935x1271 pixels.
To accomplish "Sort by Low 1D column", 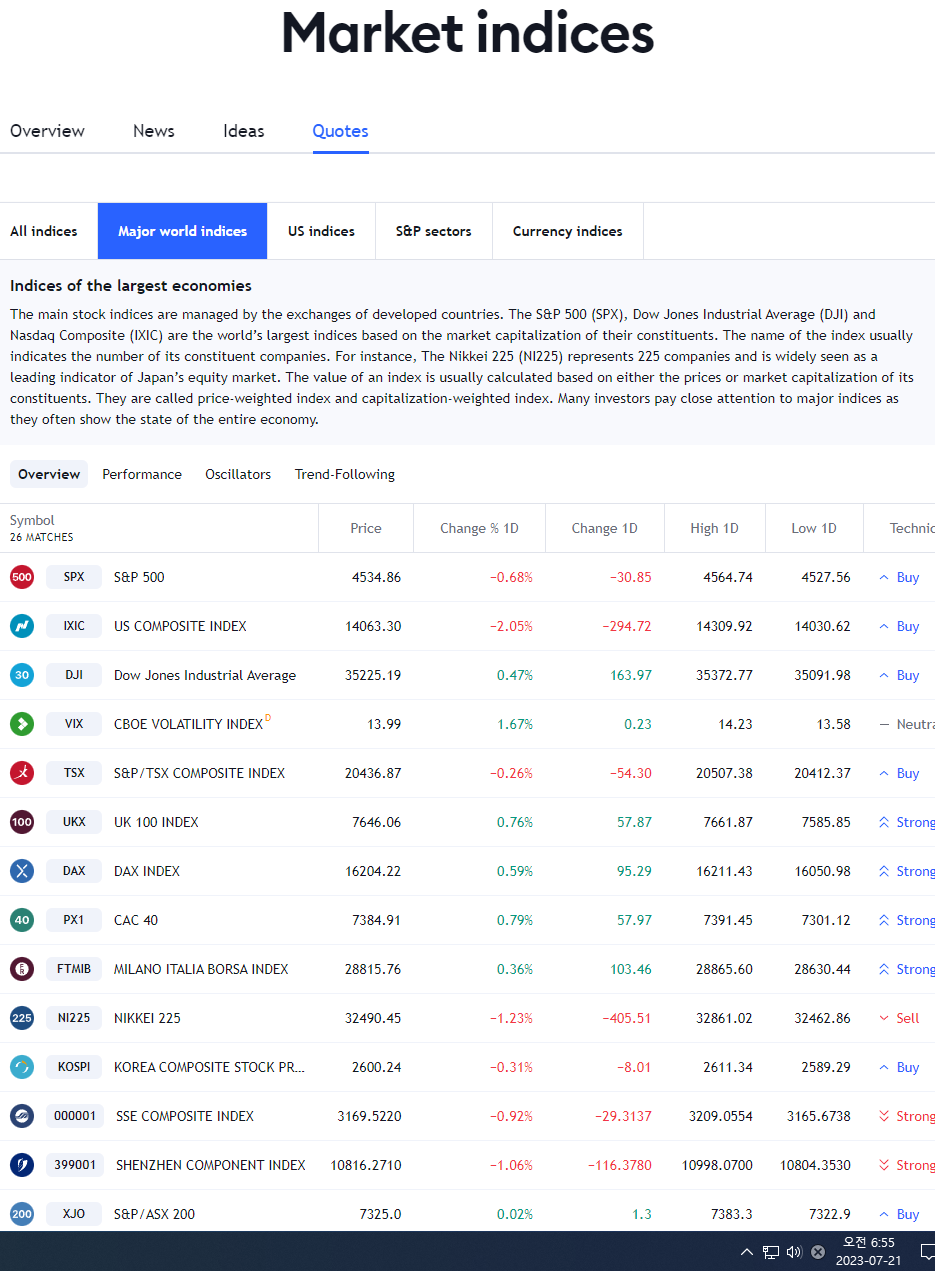I will pyautogui.click(x=814, y=528).
